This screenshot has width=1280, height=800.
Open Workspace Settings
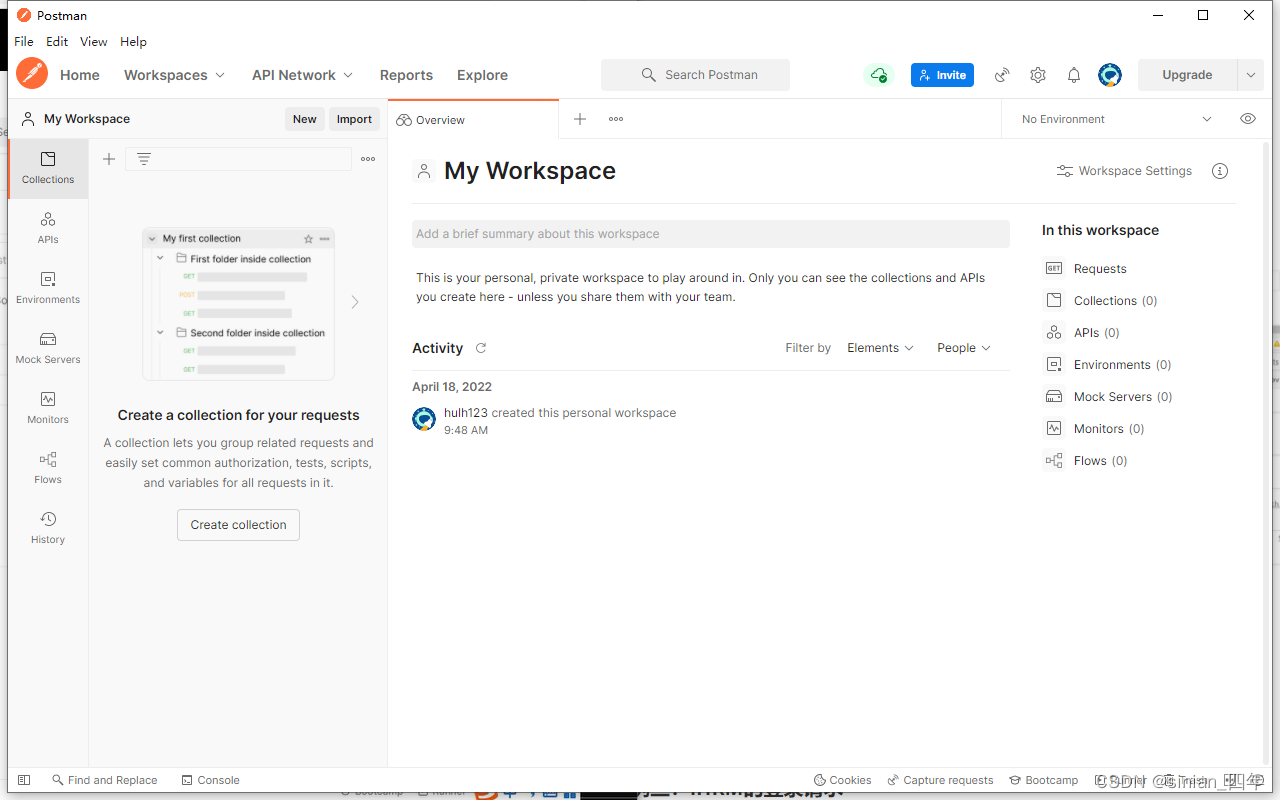[x=1124, y=171]
